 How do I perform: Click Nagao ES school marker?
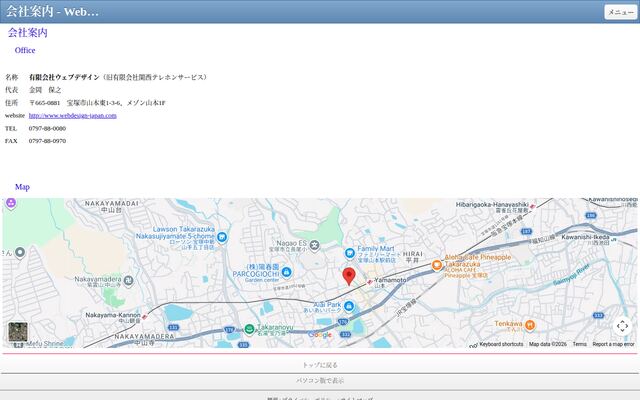pos(314,245)
